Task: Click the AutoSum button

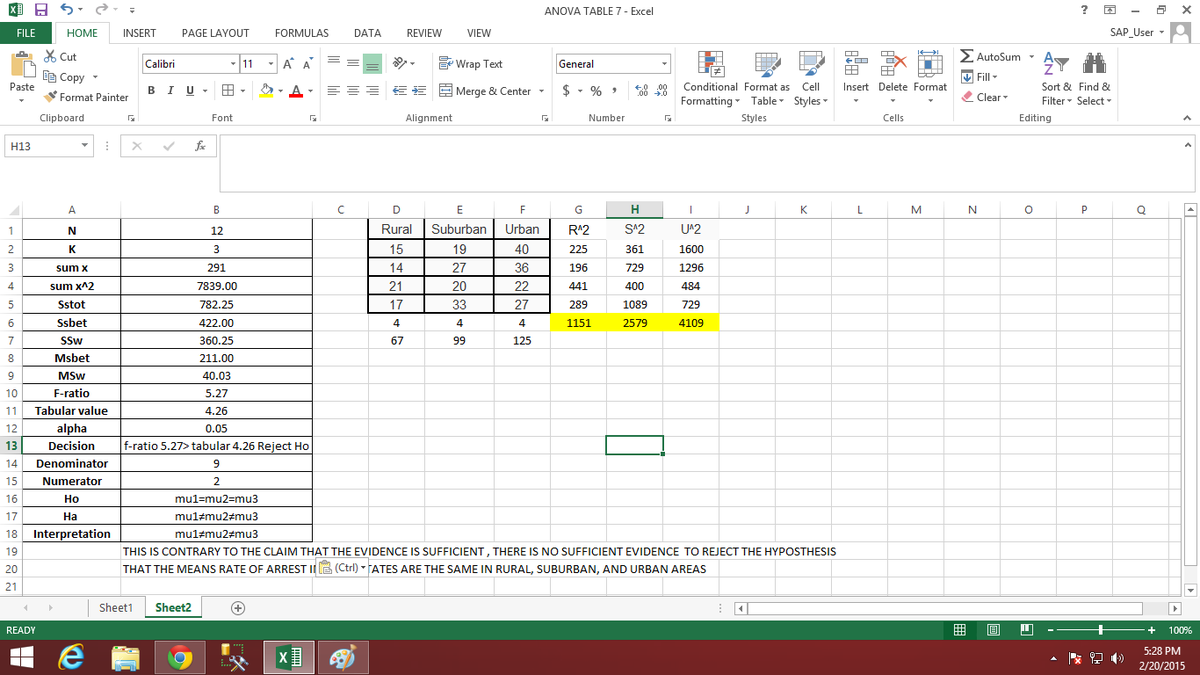Action: [x=992, y=57]
